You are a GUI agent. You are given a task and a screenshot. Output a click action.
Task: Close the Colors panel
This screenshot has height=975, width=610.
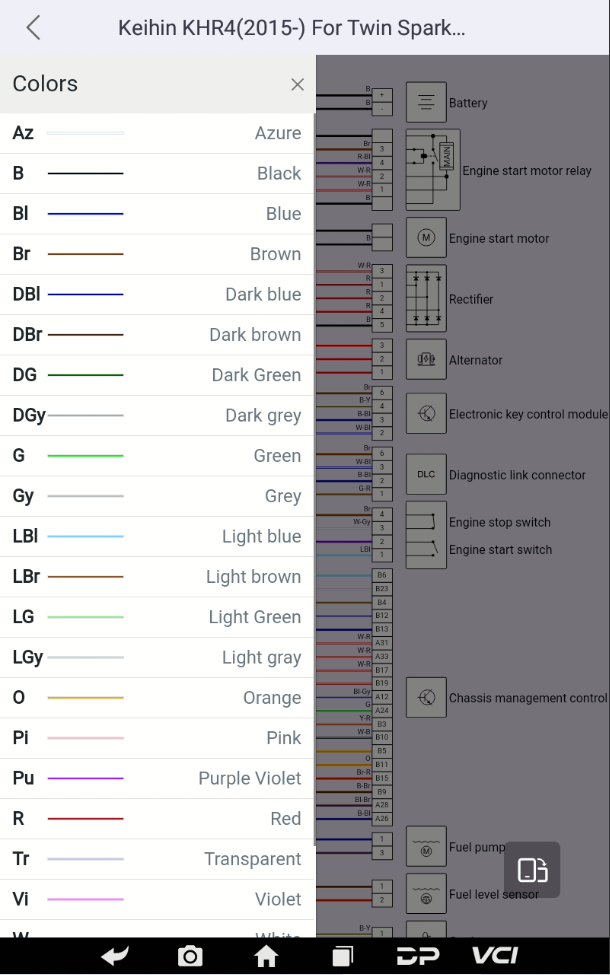(297, 85)
